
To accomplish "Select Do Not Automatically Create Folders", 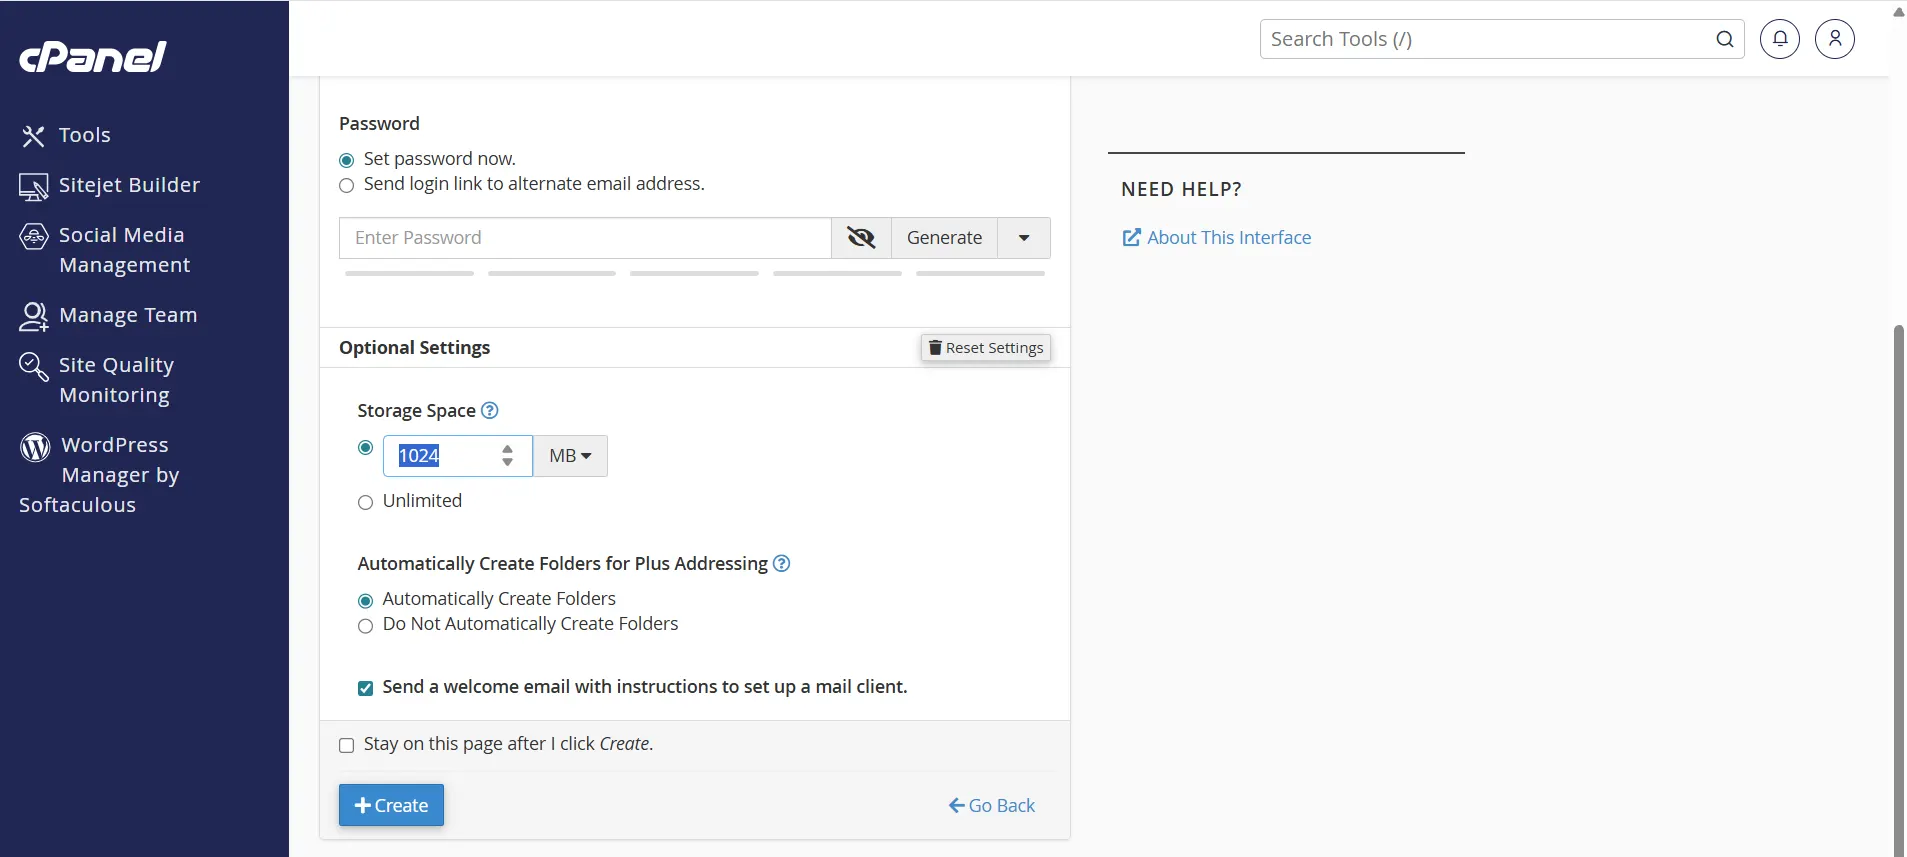I will point(366,626).
